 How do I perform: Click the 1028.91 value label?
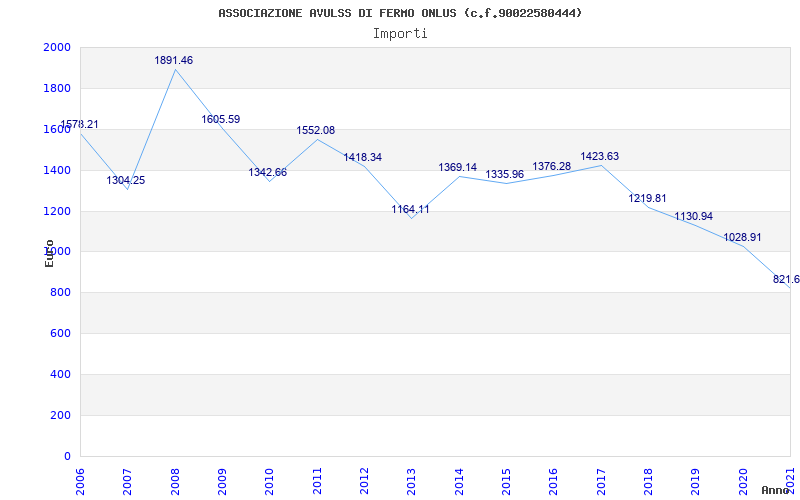pos(742,237)
